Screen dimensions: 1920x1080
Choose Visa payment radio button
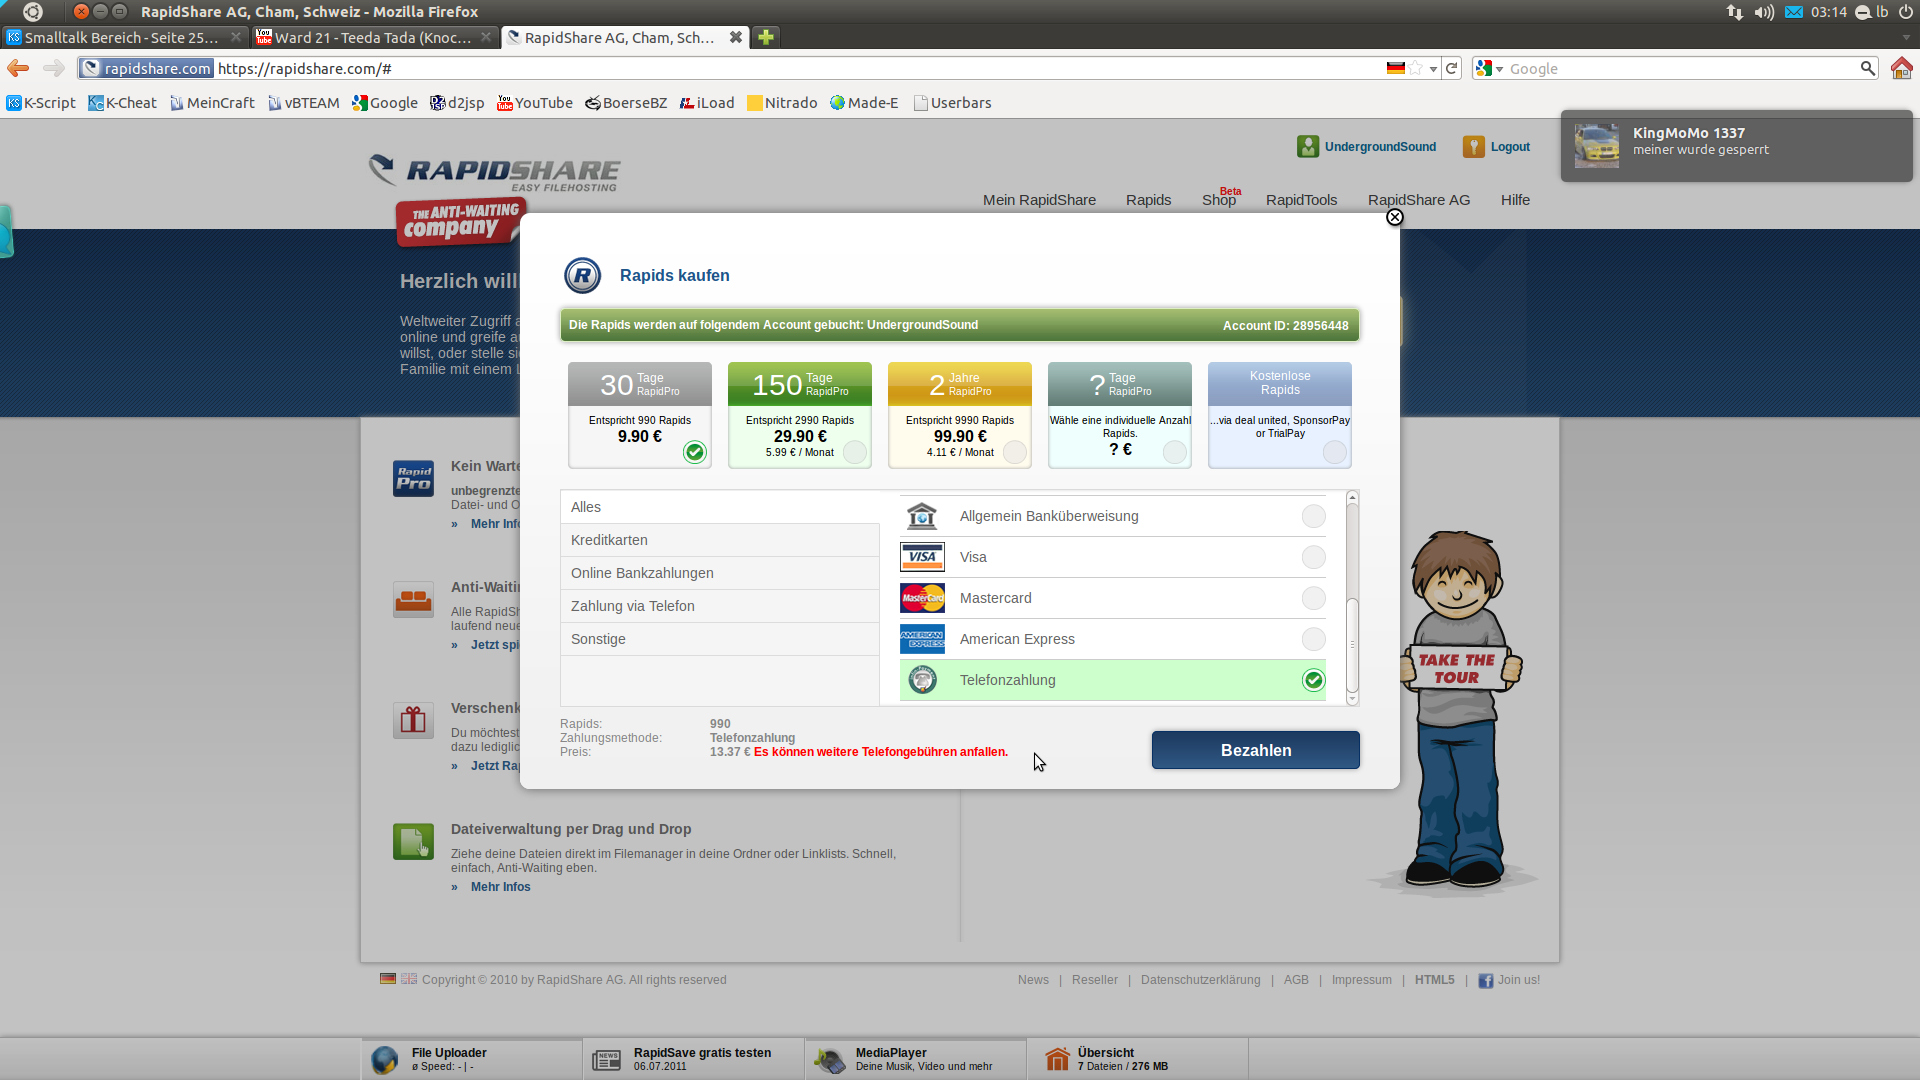(1314, 557)
